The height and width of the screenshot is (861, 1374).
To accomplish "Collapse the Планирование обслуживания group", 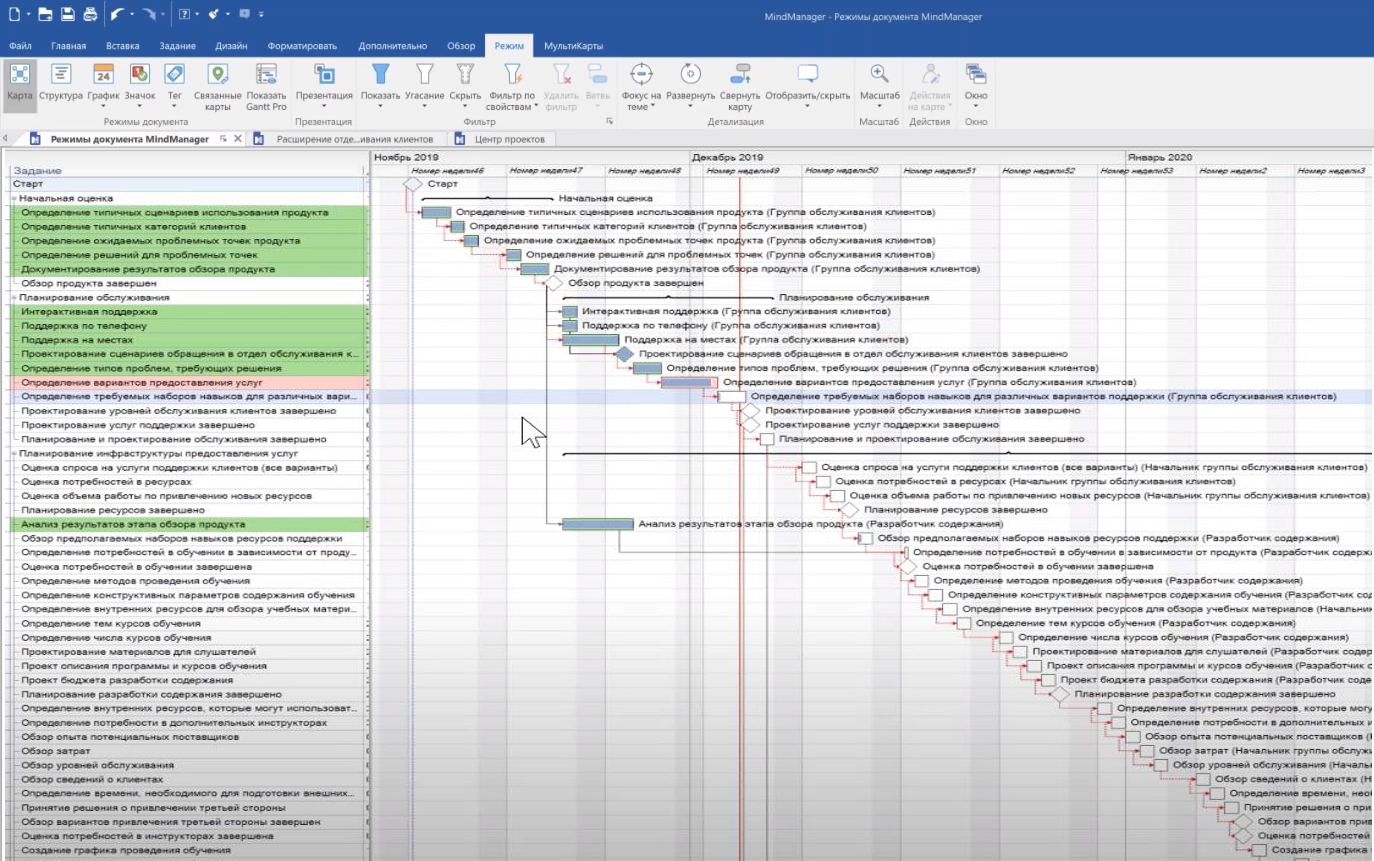I will pos(14,298).
